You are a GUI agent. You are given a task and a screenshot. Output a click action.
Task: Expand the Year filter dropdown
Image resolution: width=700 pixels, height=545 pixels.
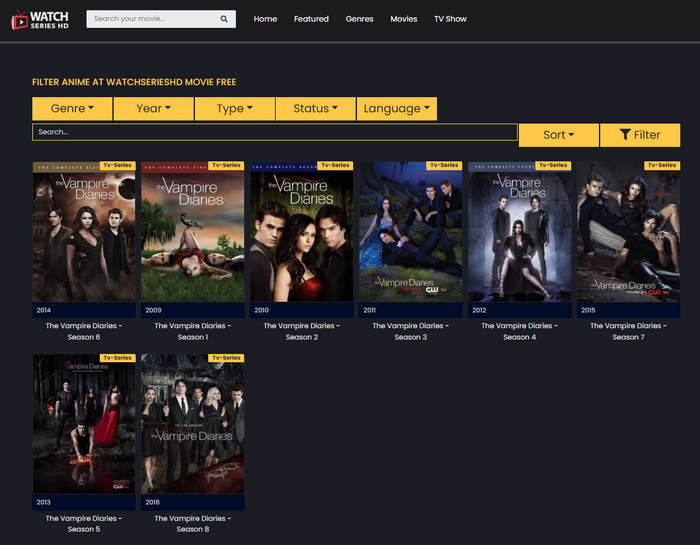click(154, 108)
